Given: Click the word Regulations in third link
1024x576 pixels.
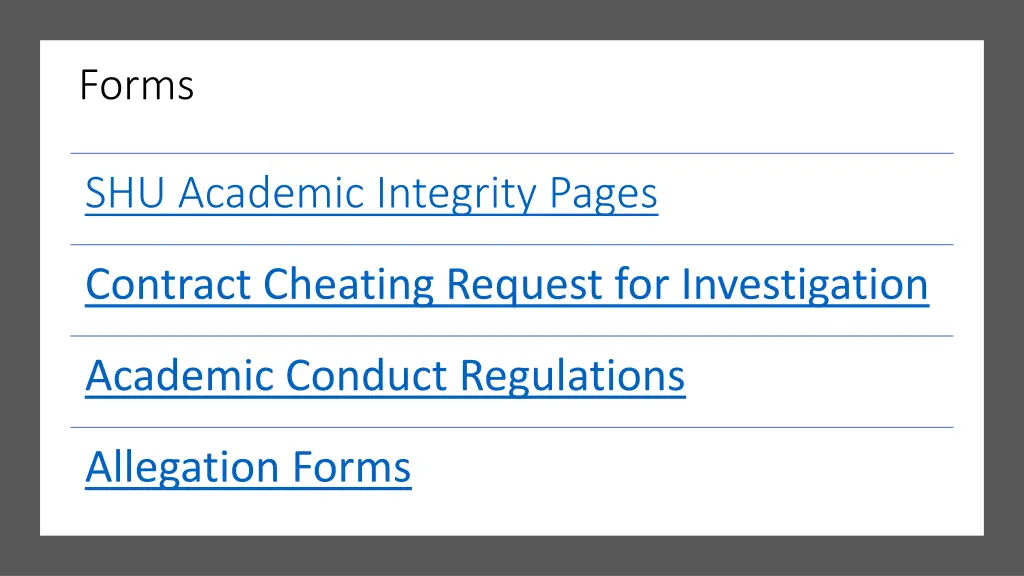Looking at the screenshot, I should tap(573, 376).
